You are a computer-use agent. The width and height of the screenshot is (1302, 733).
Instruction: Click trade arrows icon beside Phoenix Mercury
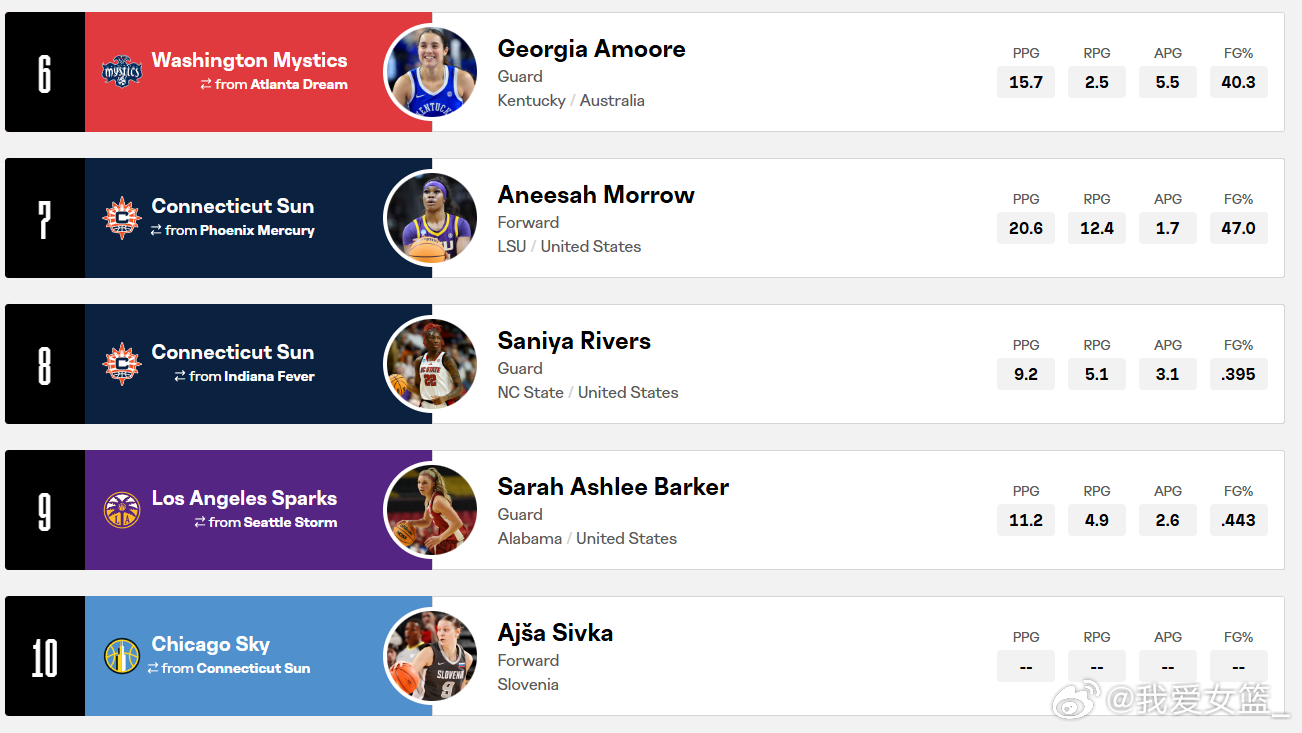pyautogui.click(x=156, y=231)
